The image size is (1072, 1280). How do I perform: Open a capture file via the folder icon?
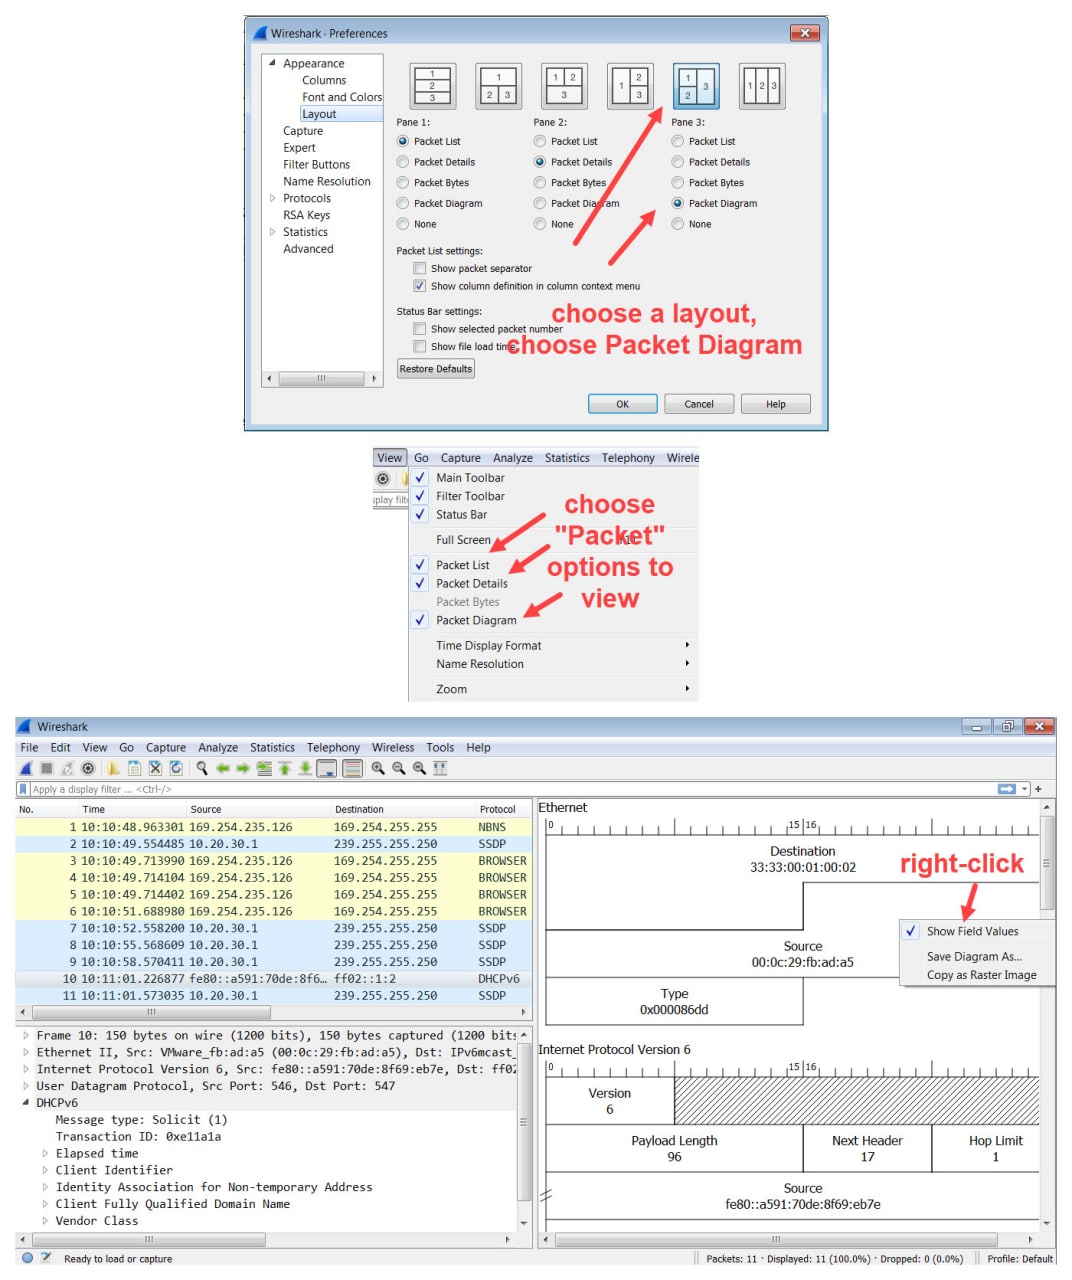(113, 768)
